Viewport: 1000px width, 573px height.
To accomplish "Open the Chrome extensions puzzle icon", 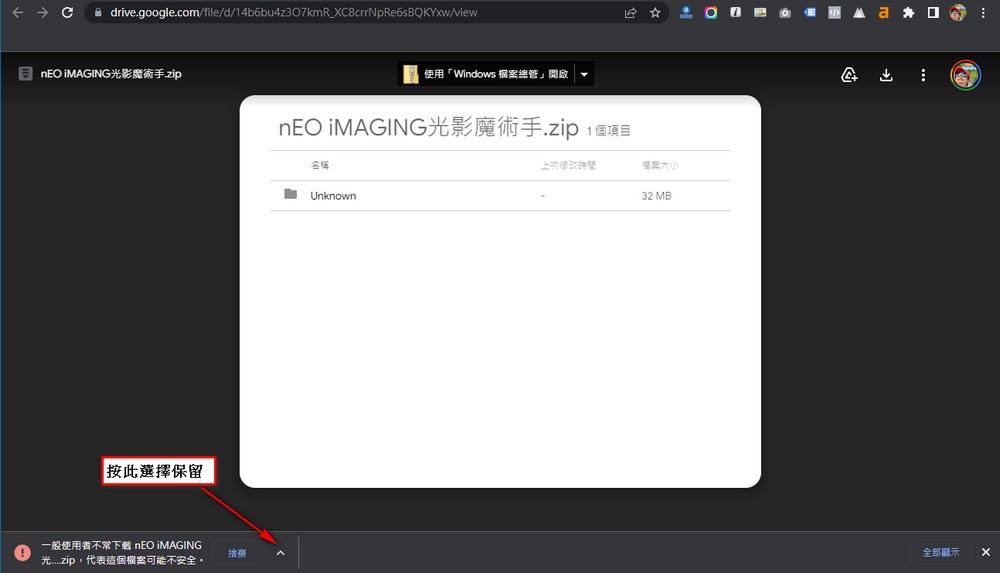I will 908,13.
